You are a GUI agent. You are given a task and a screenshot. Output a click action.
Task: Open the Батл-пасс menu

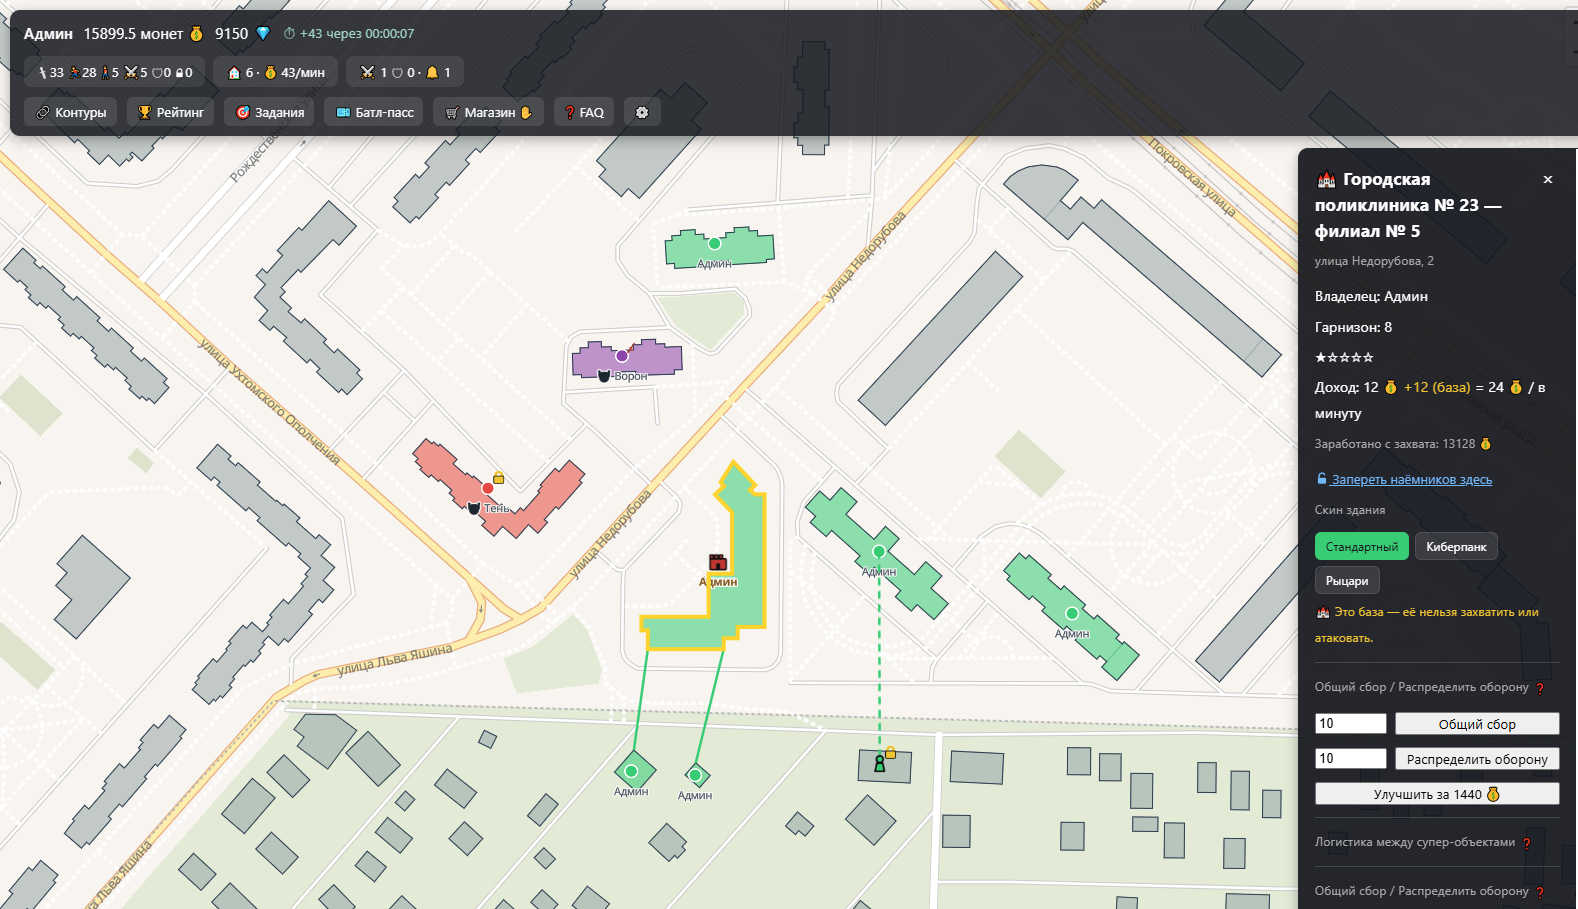[374, 112]
